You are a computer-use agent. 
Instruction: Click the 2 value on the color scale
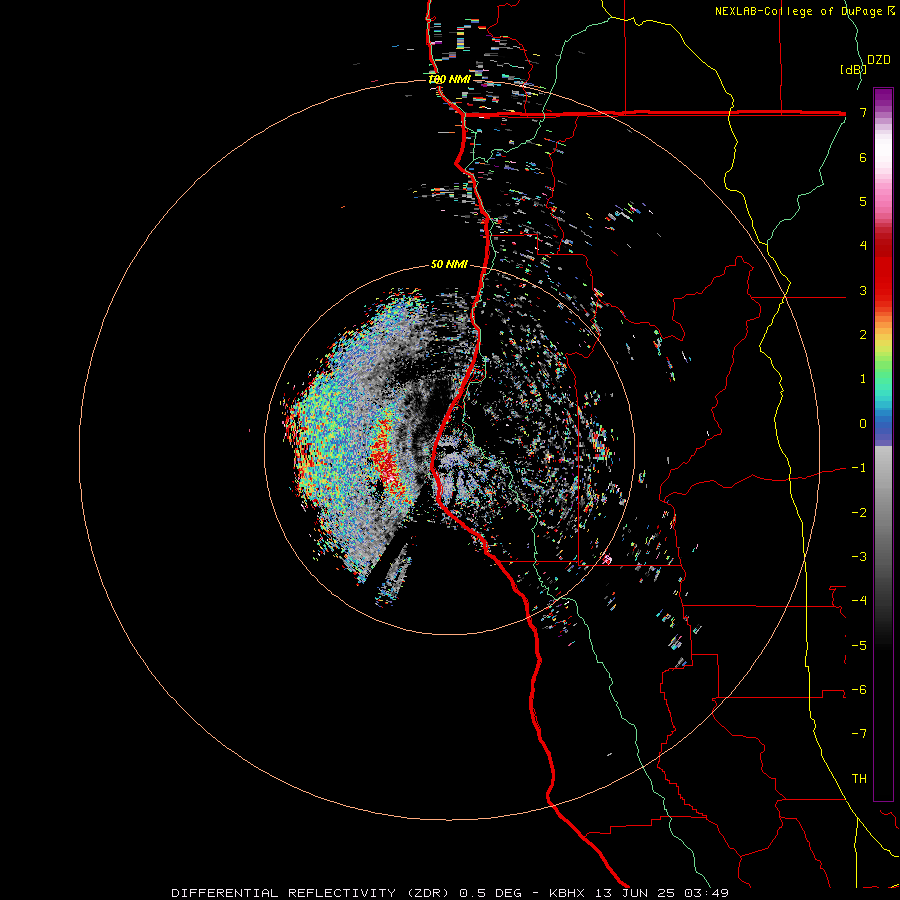tap(863, 335)
